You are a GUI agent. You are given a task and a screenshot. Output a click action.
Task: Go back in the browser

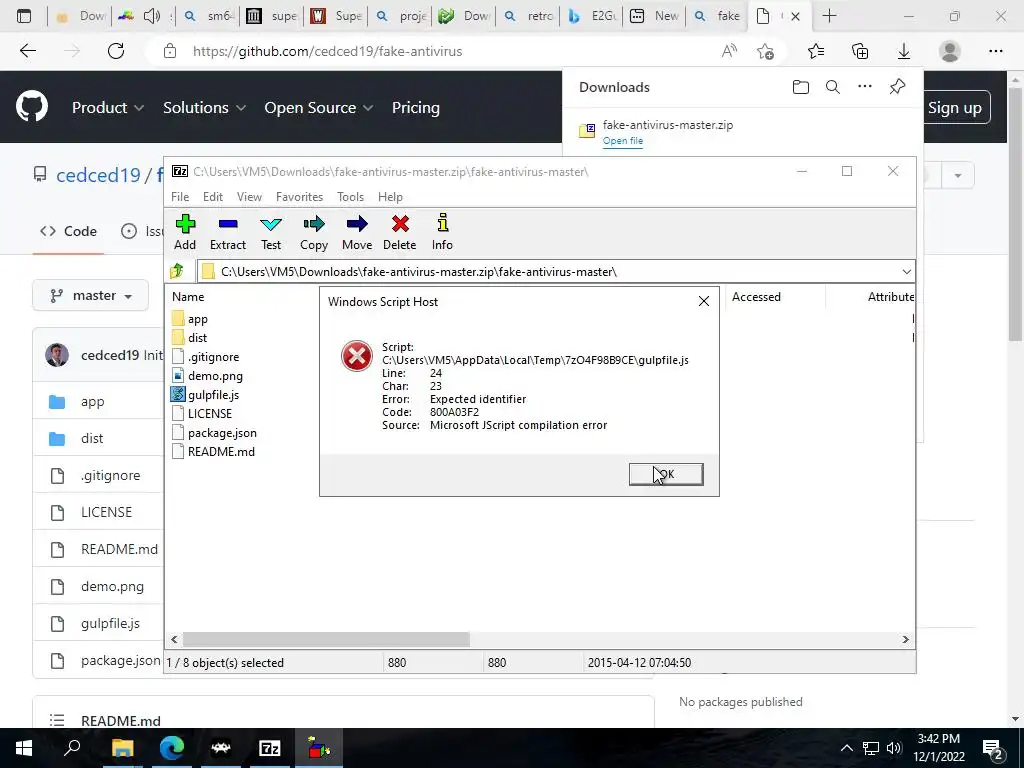[27, 51]
